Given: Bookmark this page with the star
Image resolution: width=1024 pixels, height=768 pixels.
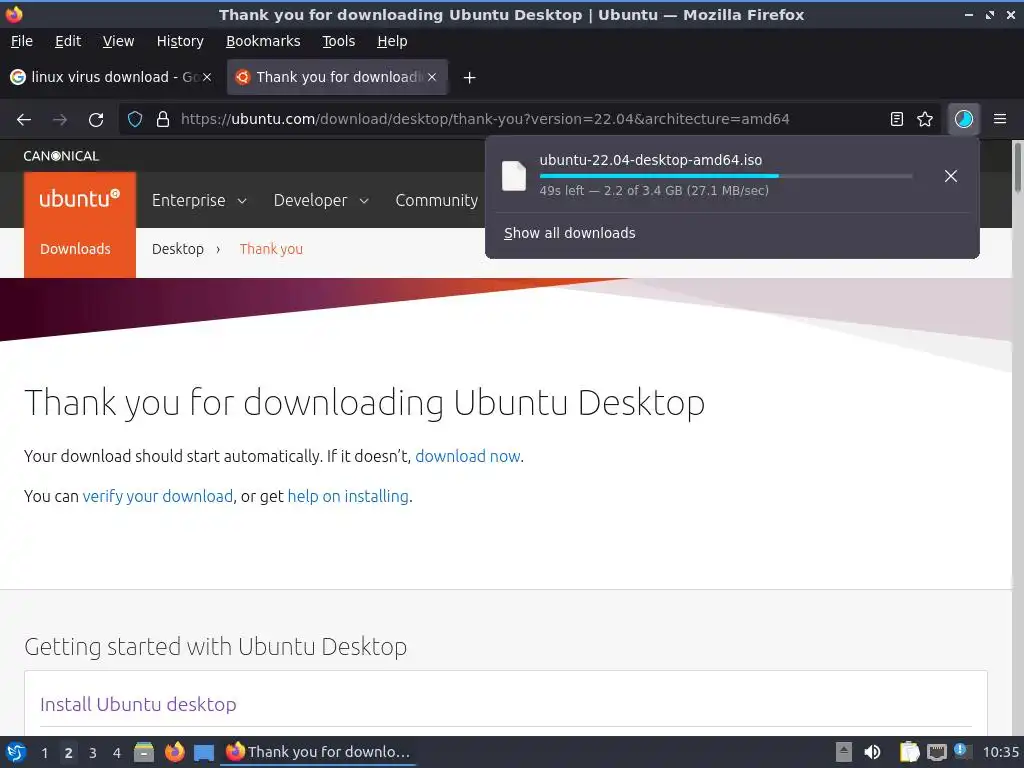Looking at the screenshot, I should click(x=925, y=119).
